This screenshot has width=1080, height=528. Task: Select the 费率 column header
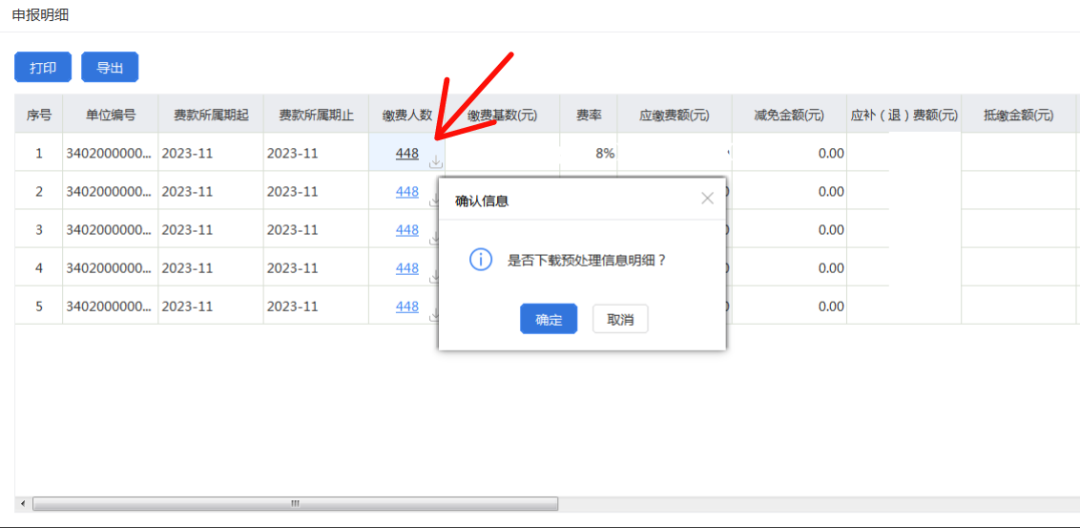[589, 115]
